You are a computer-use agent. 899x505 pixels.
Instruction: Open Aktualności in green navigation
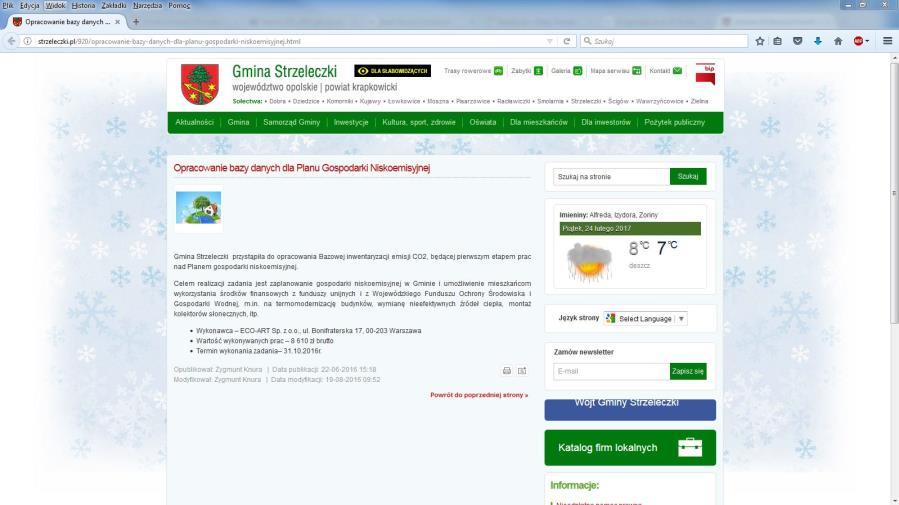click(194, 123)
